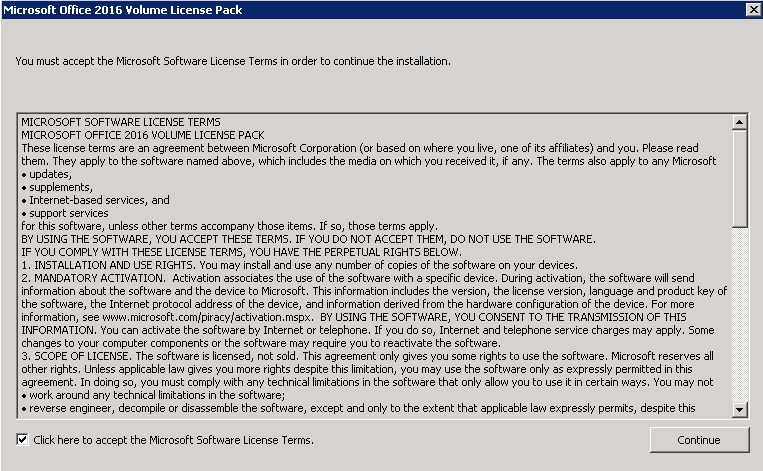Click the scroll up arrow of license text
The height and width of the screenshot is (471, 763).
740,123
